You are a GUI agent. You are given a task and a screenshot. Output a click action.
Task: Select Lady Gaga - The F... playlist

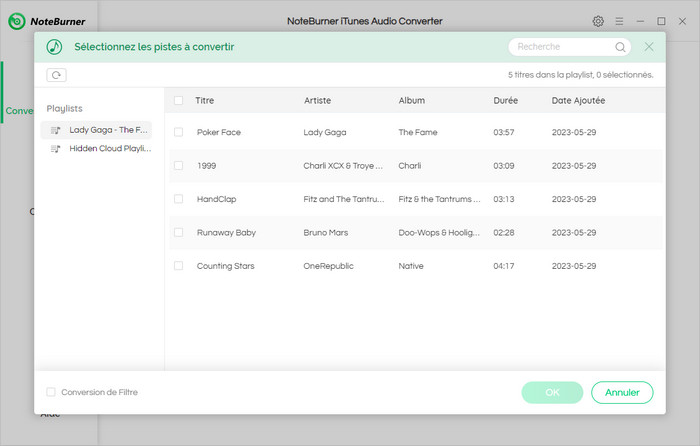(x=96, y=130)
